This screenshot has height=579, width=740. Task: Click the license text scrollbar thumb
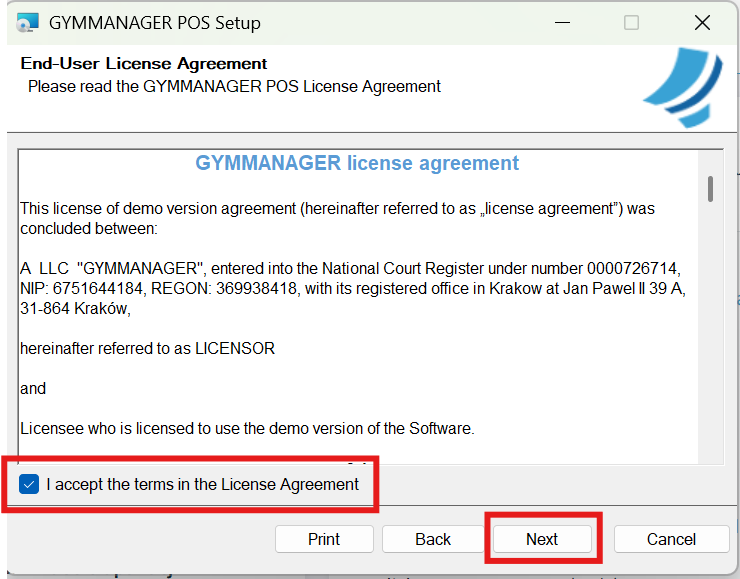coord(710,189)
